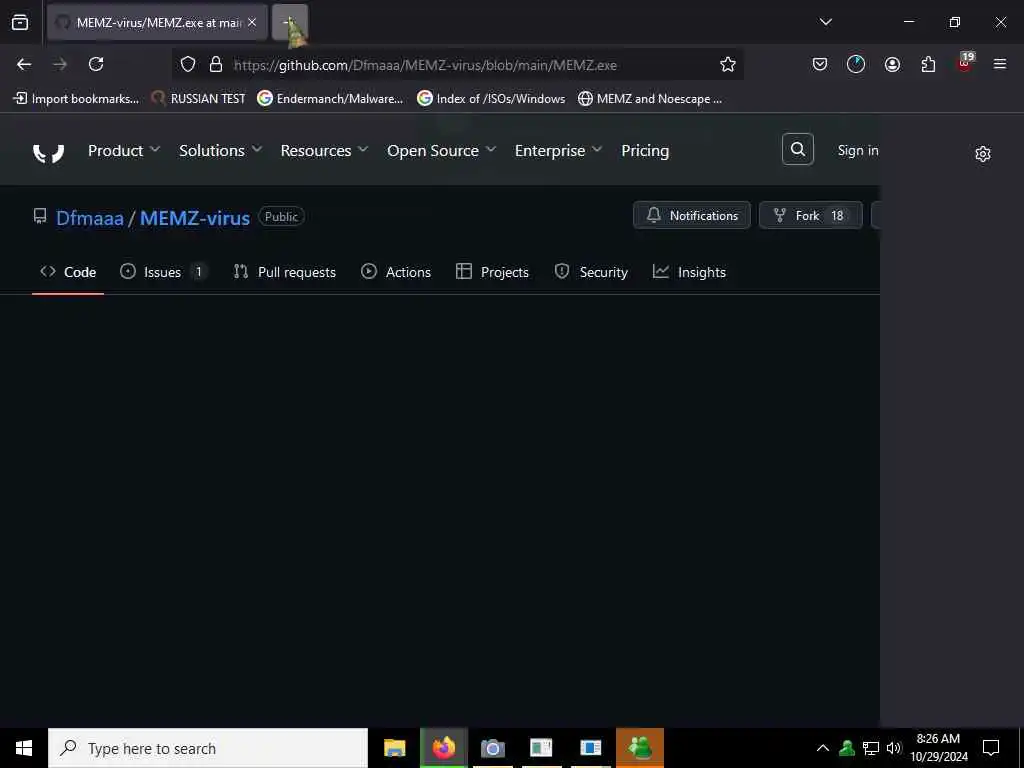
Task: Go back with the browser back arrow
Action: point(24,64)
